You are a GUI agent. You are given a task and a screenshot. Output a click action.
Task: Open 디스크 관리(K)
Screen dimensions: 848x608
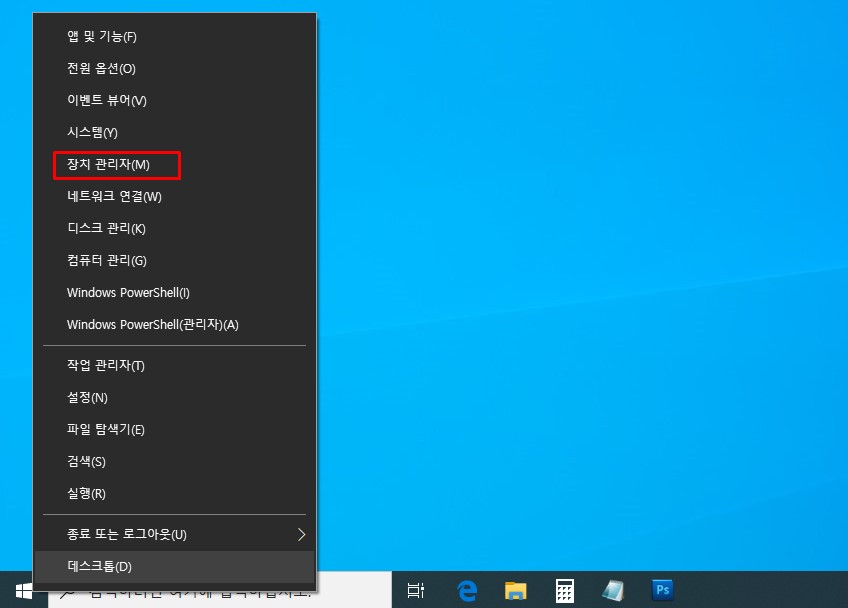[175, 228]
